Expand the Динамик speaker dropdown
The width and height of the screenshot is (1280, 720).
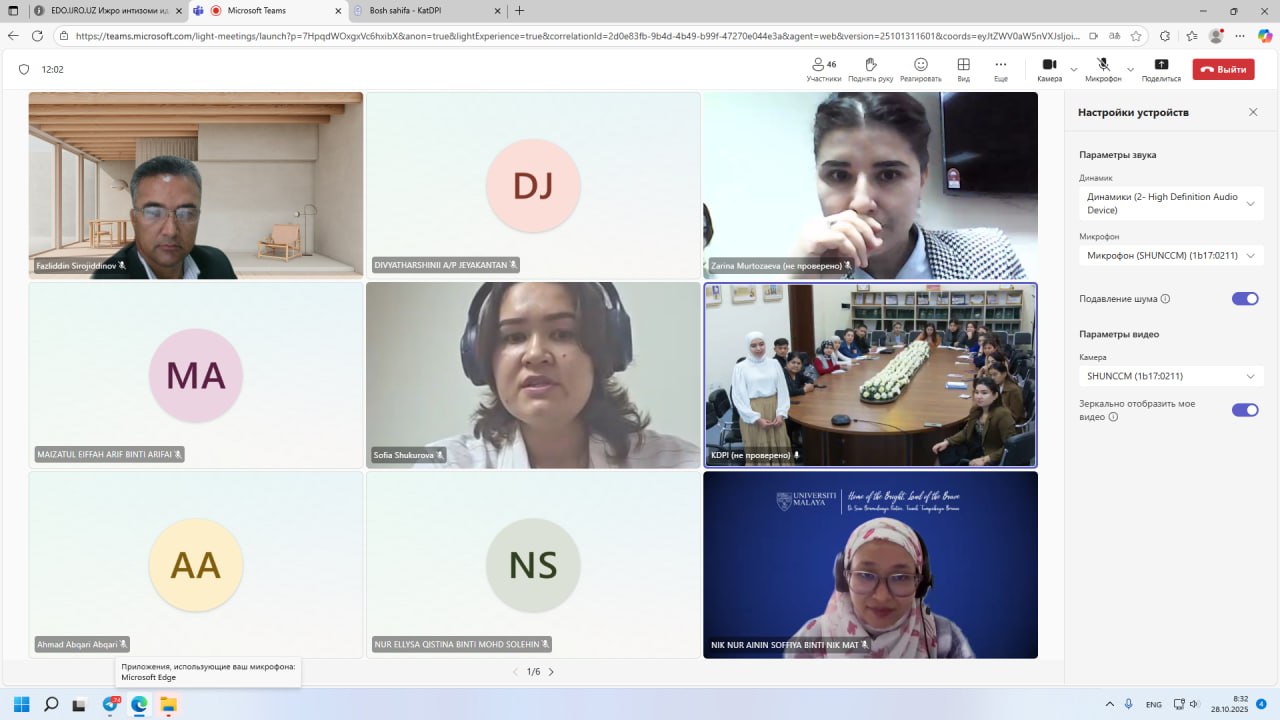(1170, 204)
